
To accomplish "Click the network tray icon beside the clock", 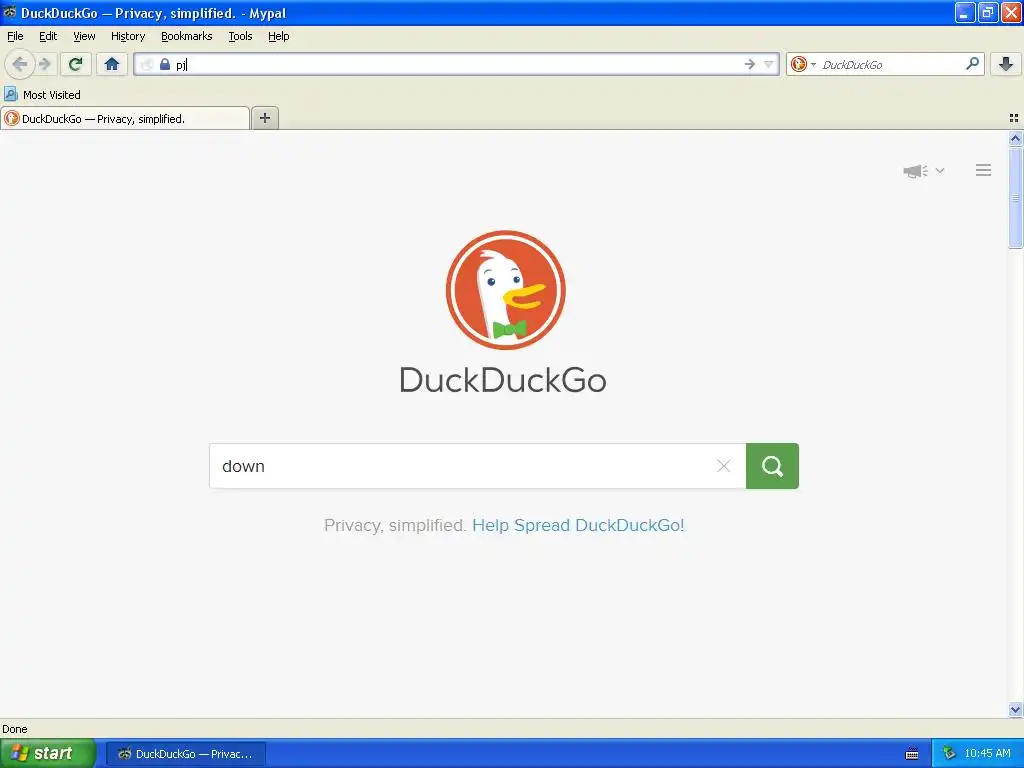I will [949, 753].
